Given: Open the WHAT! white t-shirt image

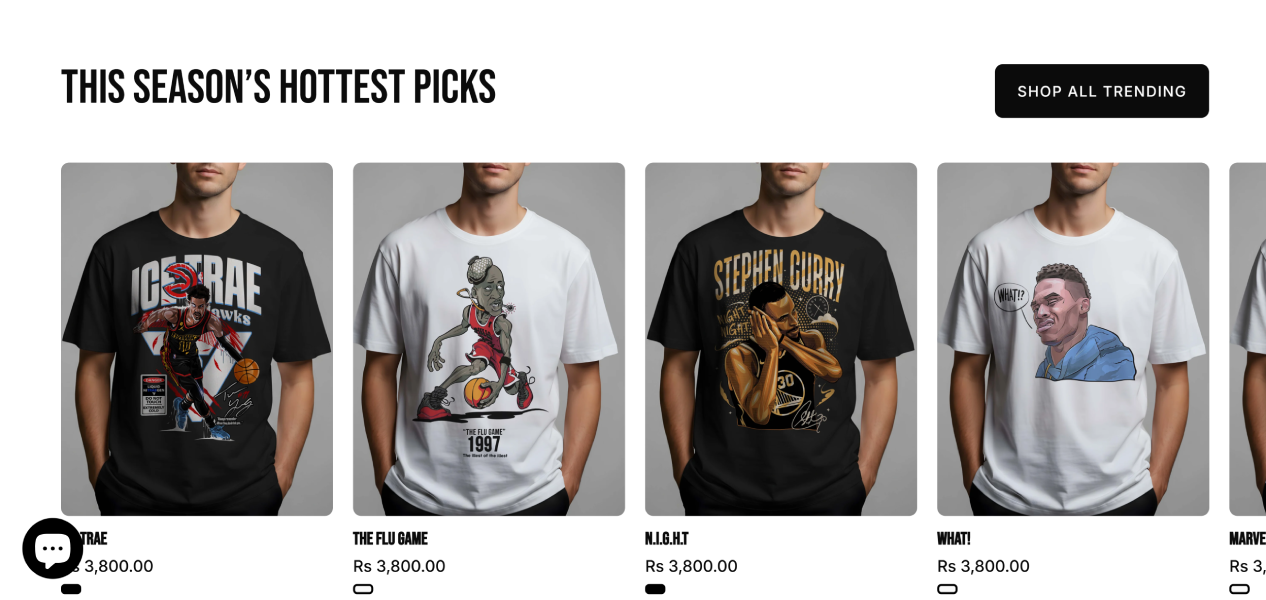Looking at the screenshot, I should coord(1073,339).
